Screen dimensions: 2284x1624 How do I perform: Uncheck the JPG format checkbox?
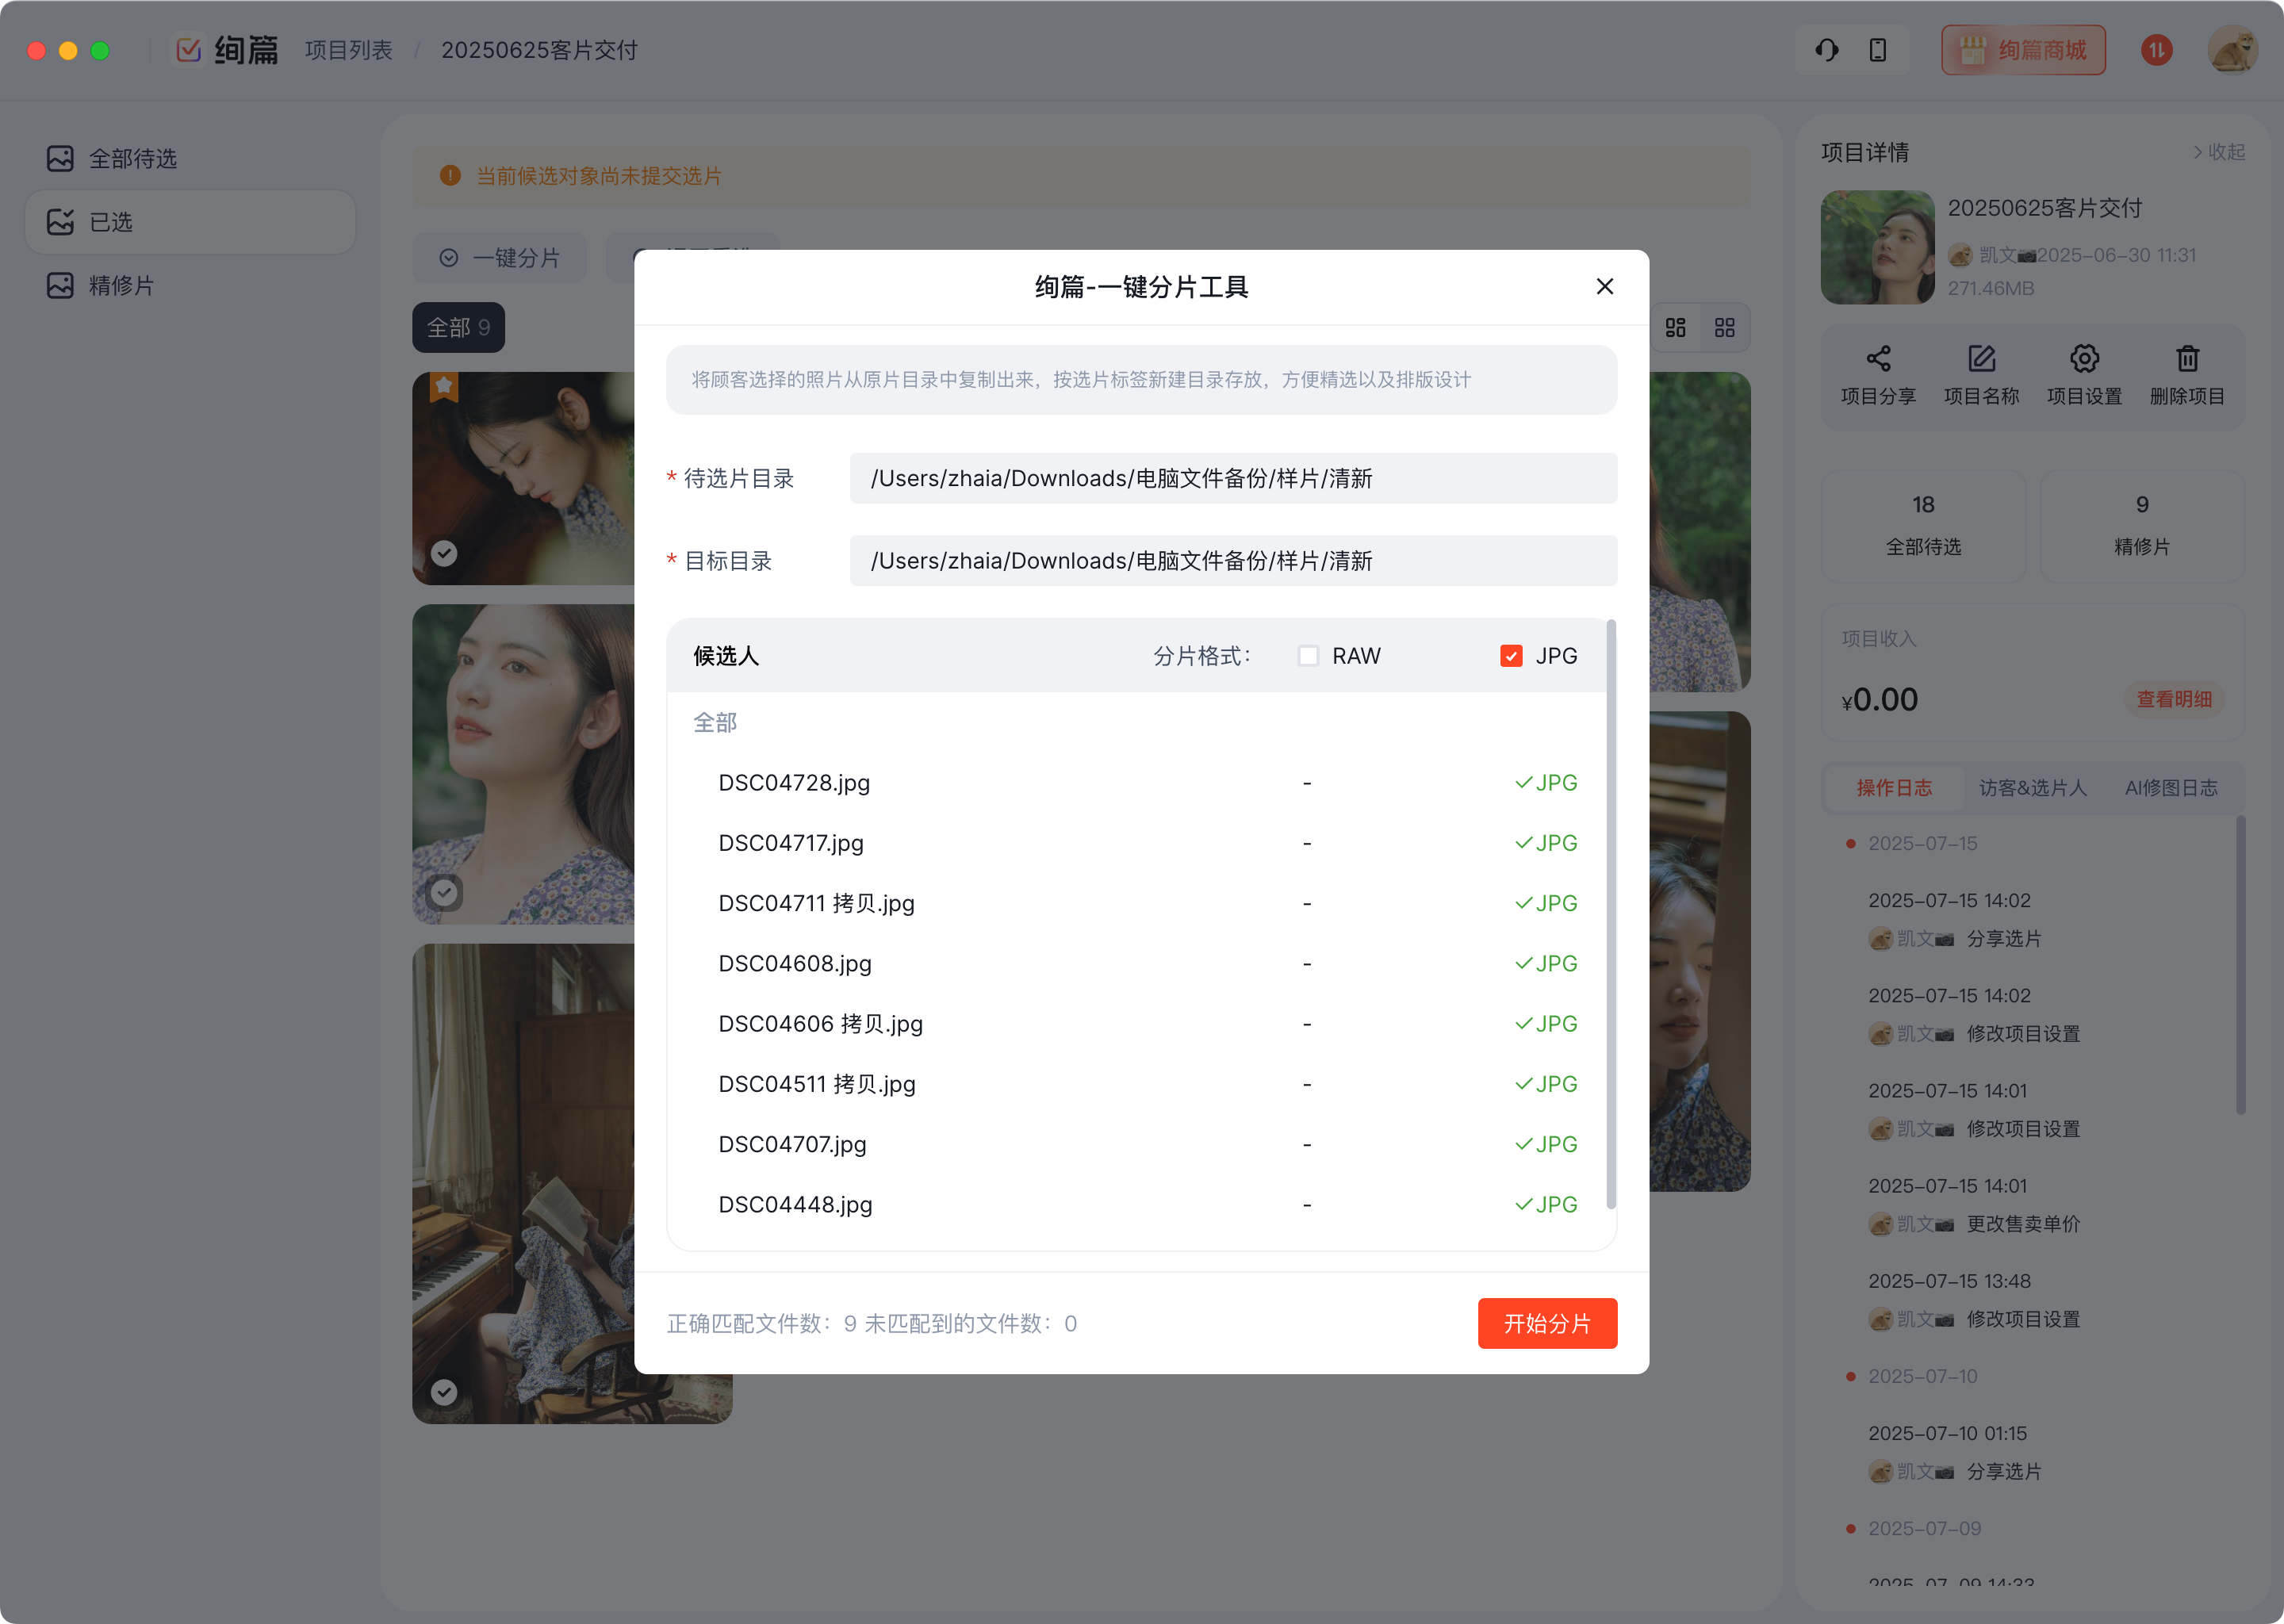(1511, 656)
